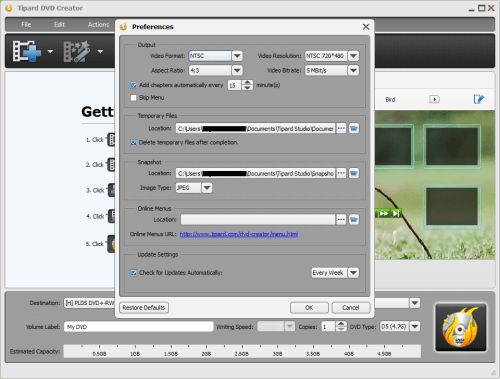Open the video edit magic wand tool
Viewport: 500px width, 379px height.
[77, 51]
